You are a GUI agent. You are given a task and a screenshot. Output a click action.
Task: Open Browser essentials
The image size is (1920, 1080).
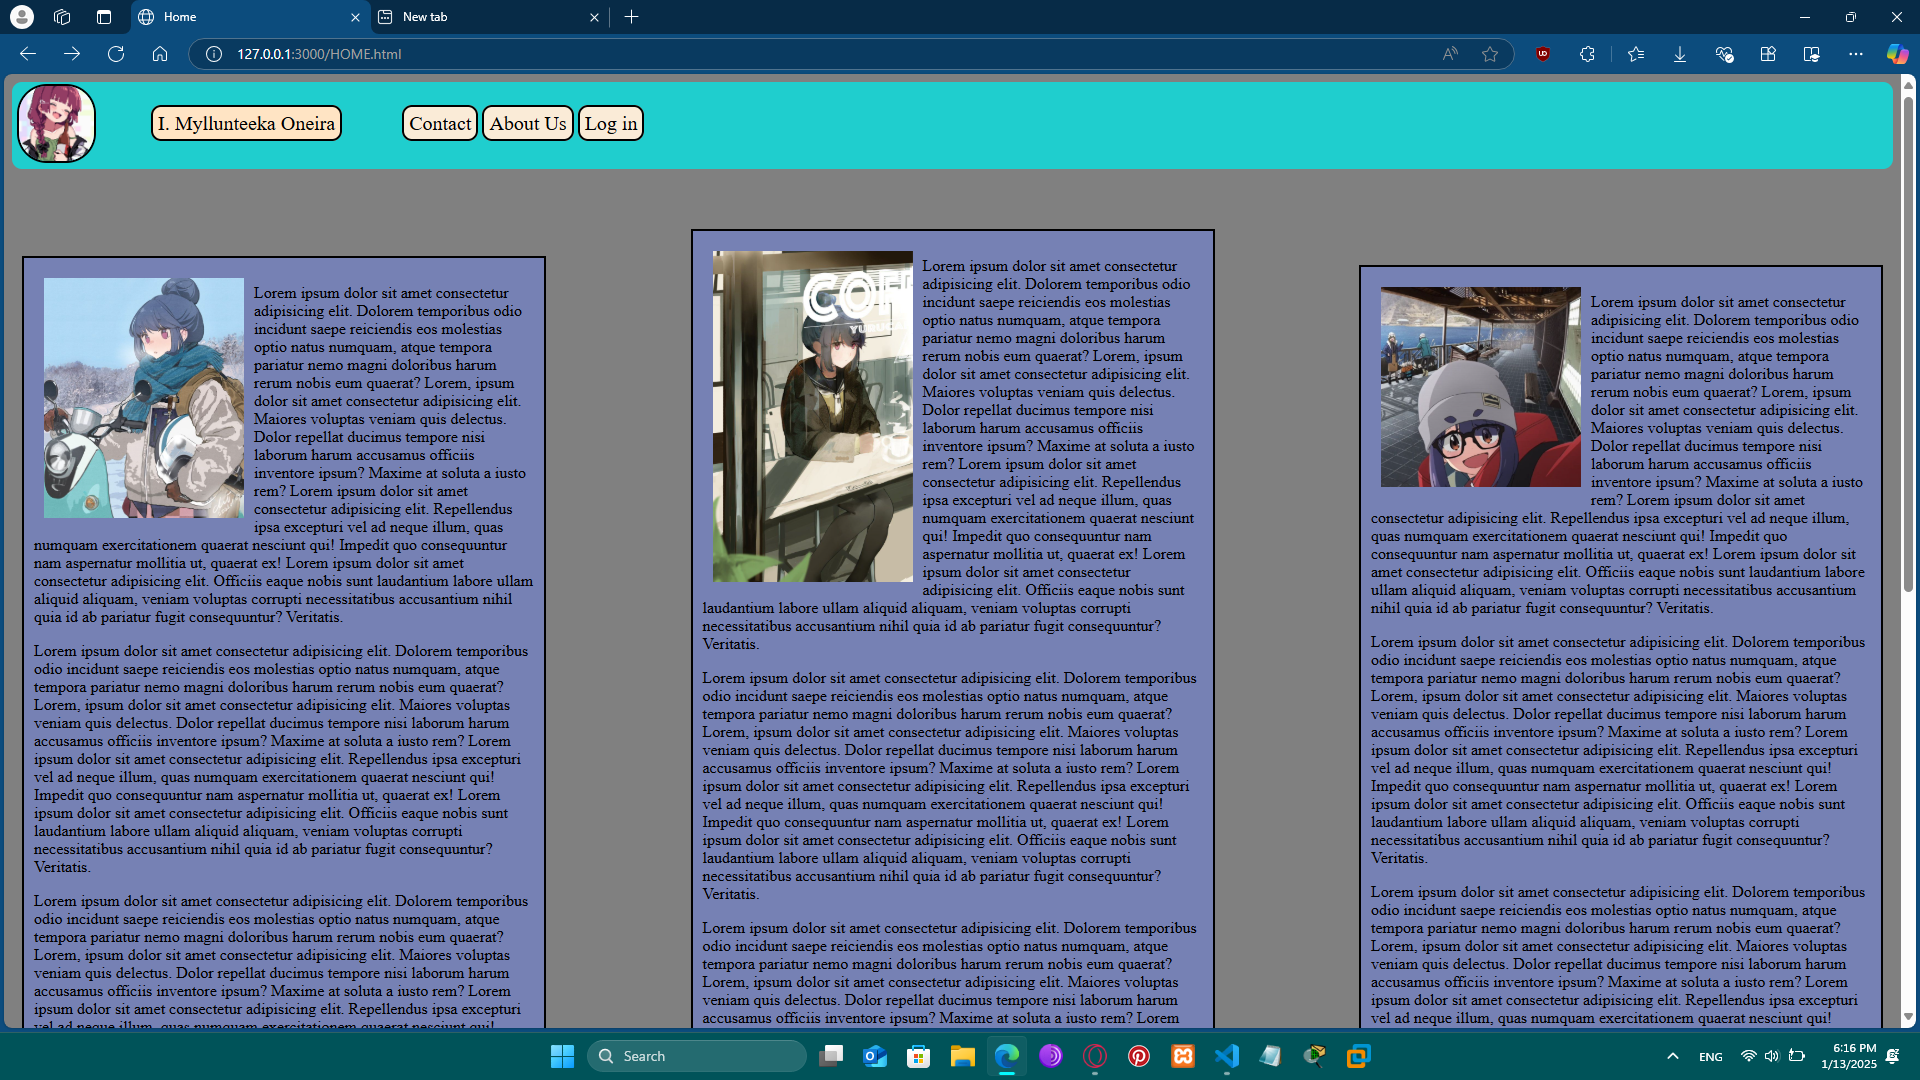[1724, 54]
